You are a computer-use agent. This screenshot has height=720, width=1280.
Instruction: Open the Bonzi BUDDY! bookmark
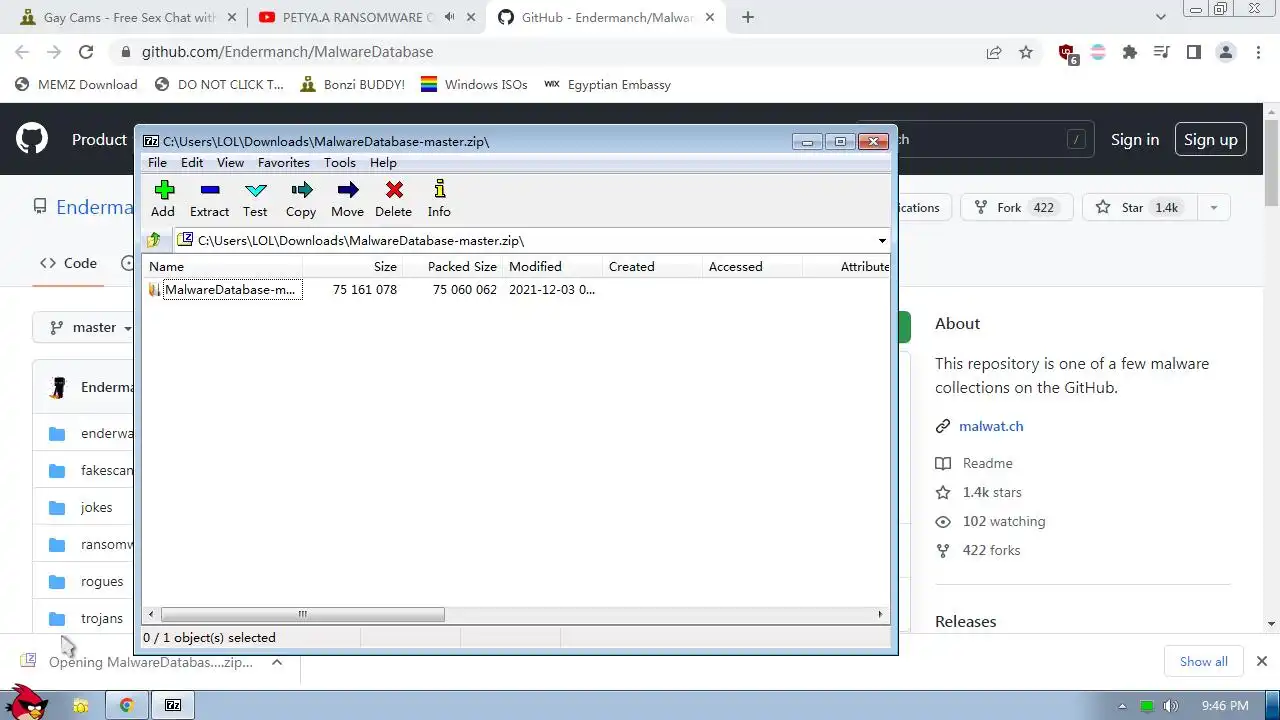point(352,85)
